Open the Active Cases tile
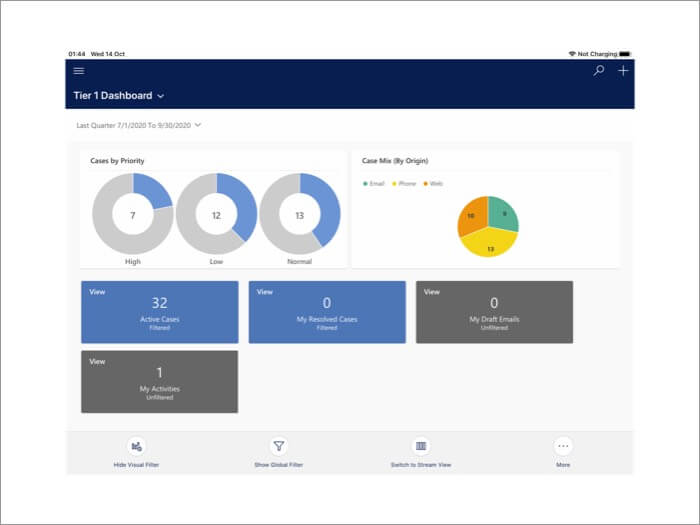Screen dimensions: 700x525 tap(160, 312)
